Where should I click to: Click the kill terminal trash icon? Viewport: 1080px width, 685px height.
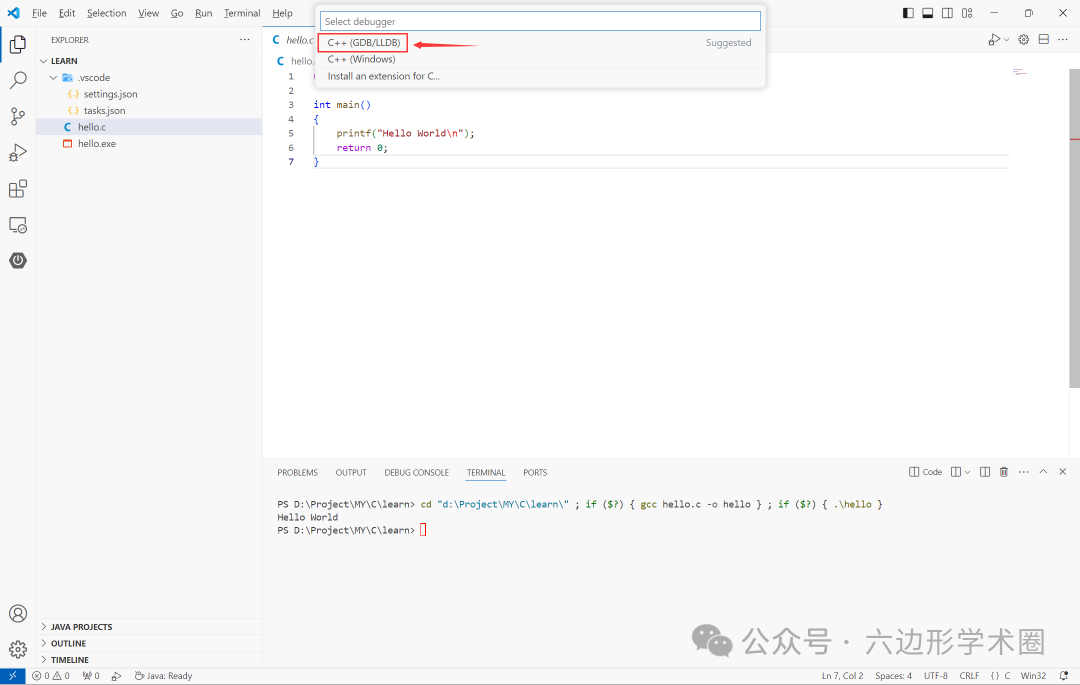click(x=1003, y=472)
